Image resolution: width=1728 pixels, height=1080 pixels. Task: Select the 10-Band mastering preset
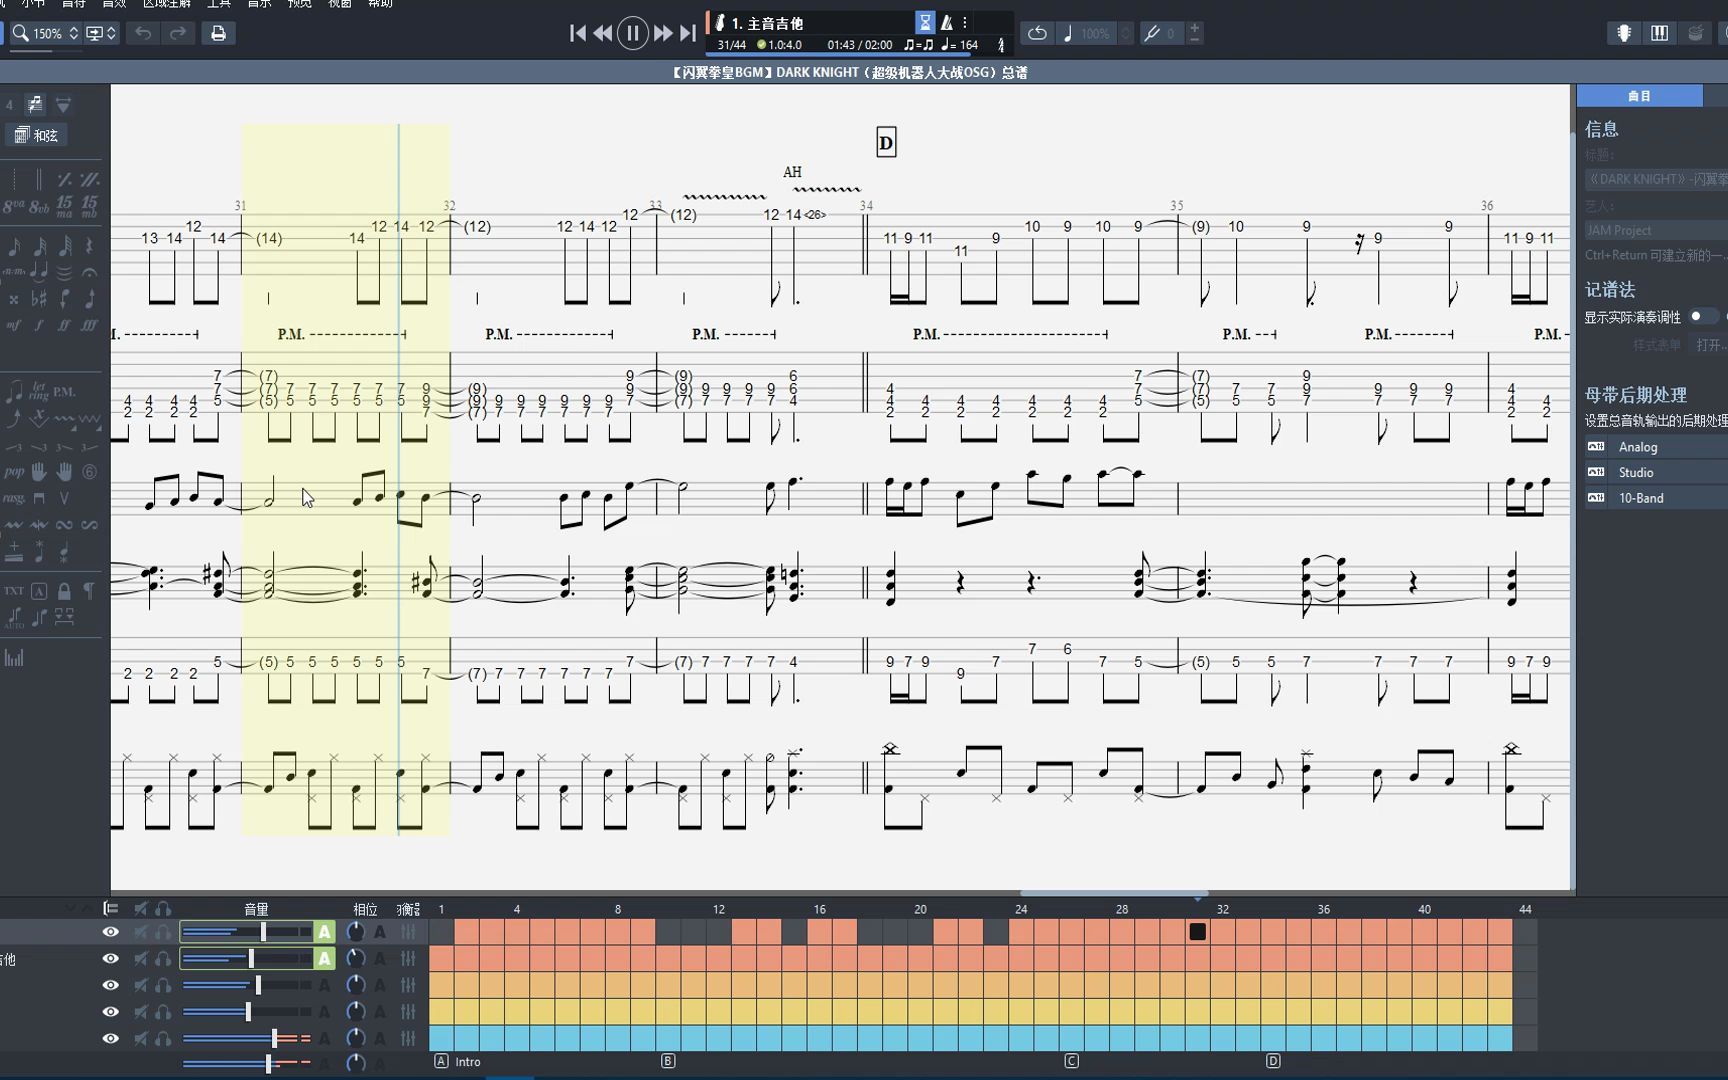pyautogui.click(x=1655, y=498)
